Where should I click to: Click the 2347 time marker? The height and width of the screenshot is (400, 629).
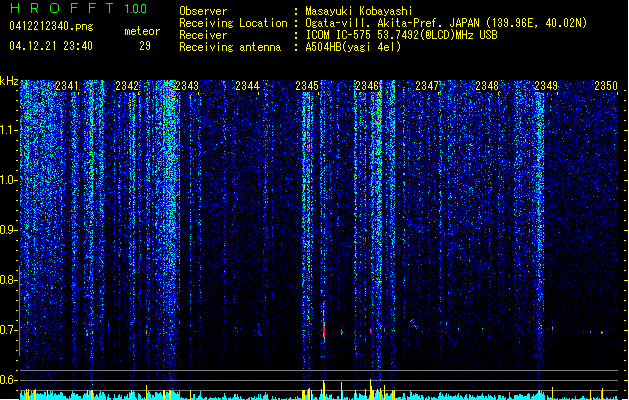click(427, 86)
